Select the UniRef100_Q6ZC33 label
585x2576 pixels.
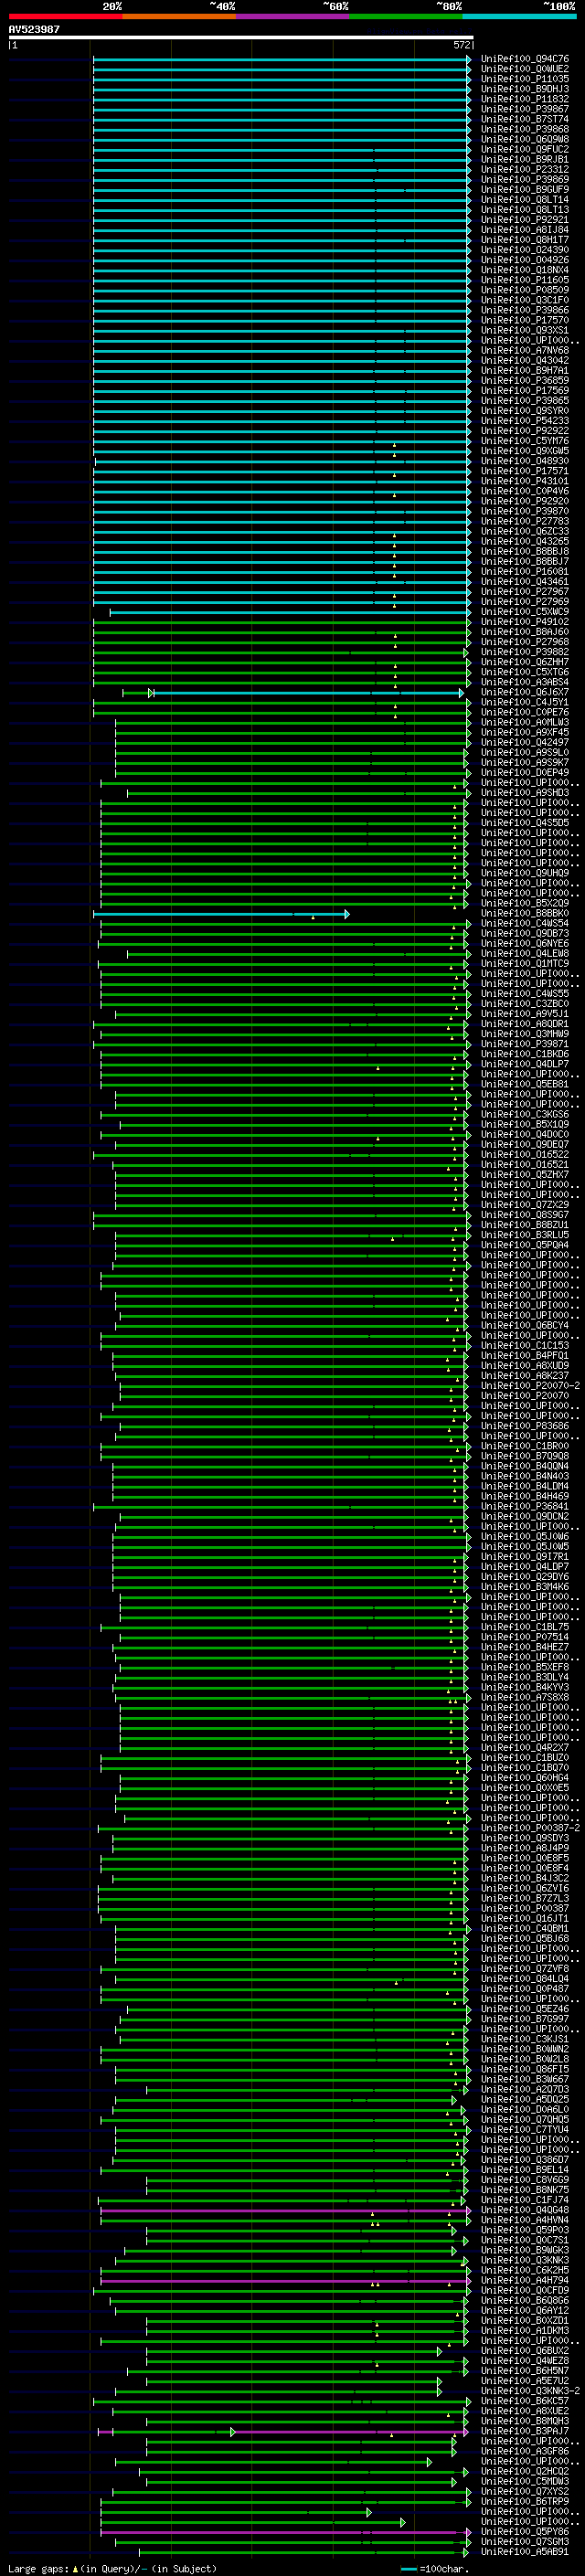coord(525,531)
